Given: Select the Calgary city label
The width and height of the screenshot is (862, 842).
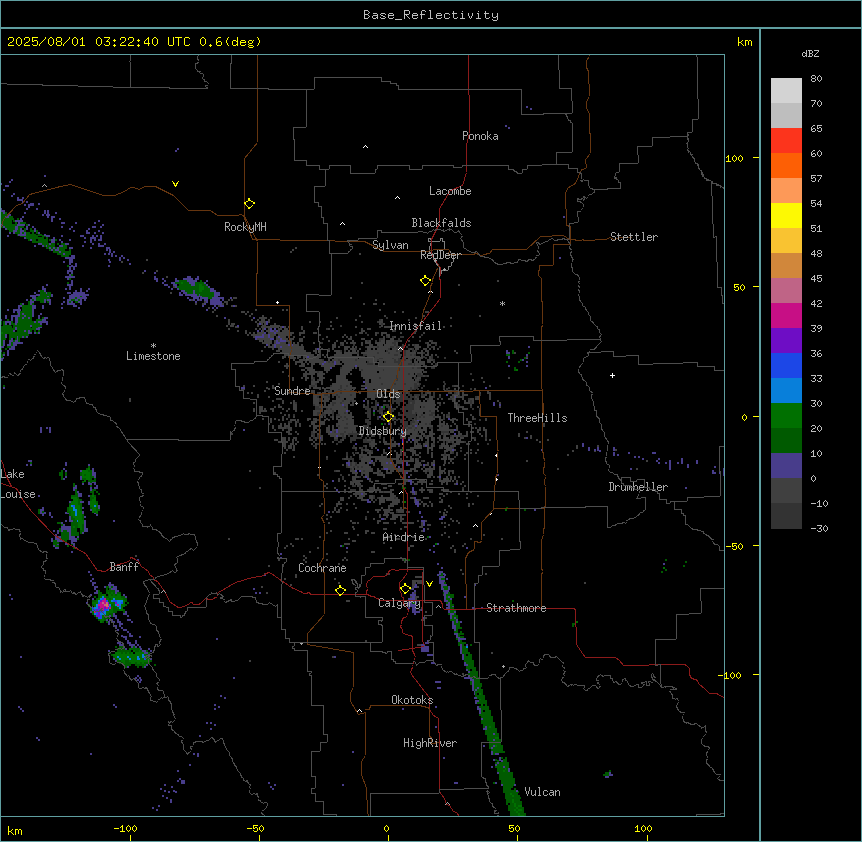Looking at the screenshot, I should click(399, 603).
